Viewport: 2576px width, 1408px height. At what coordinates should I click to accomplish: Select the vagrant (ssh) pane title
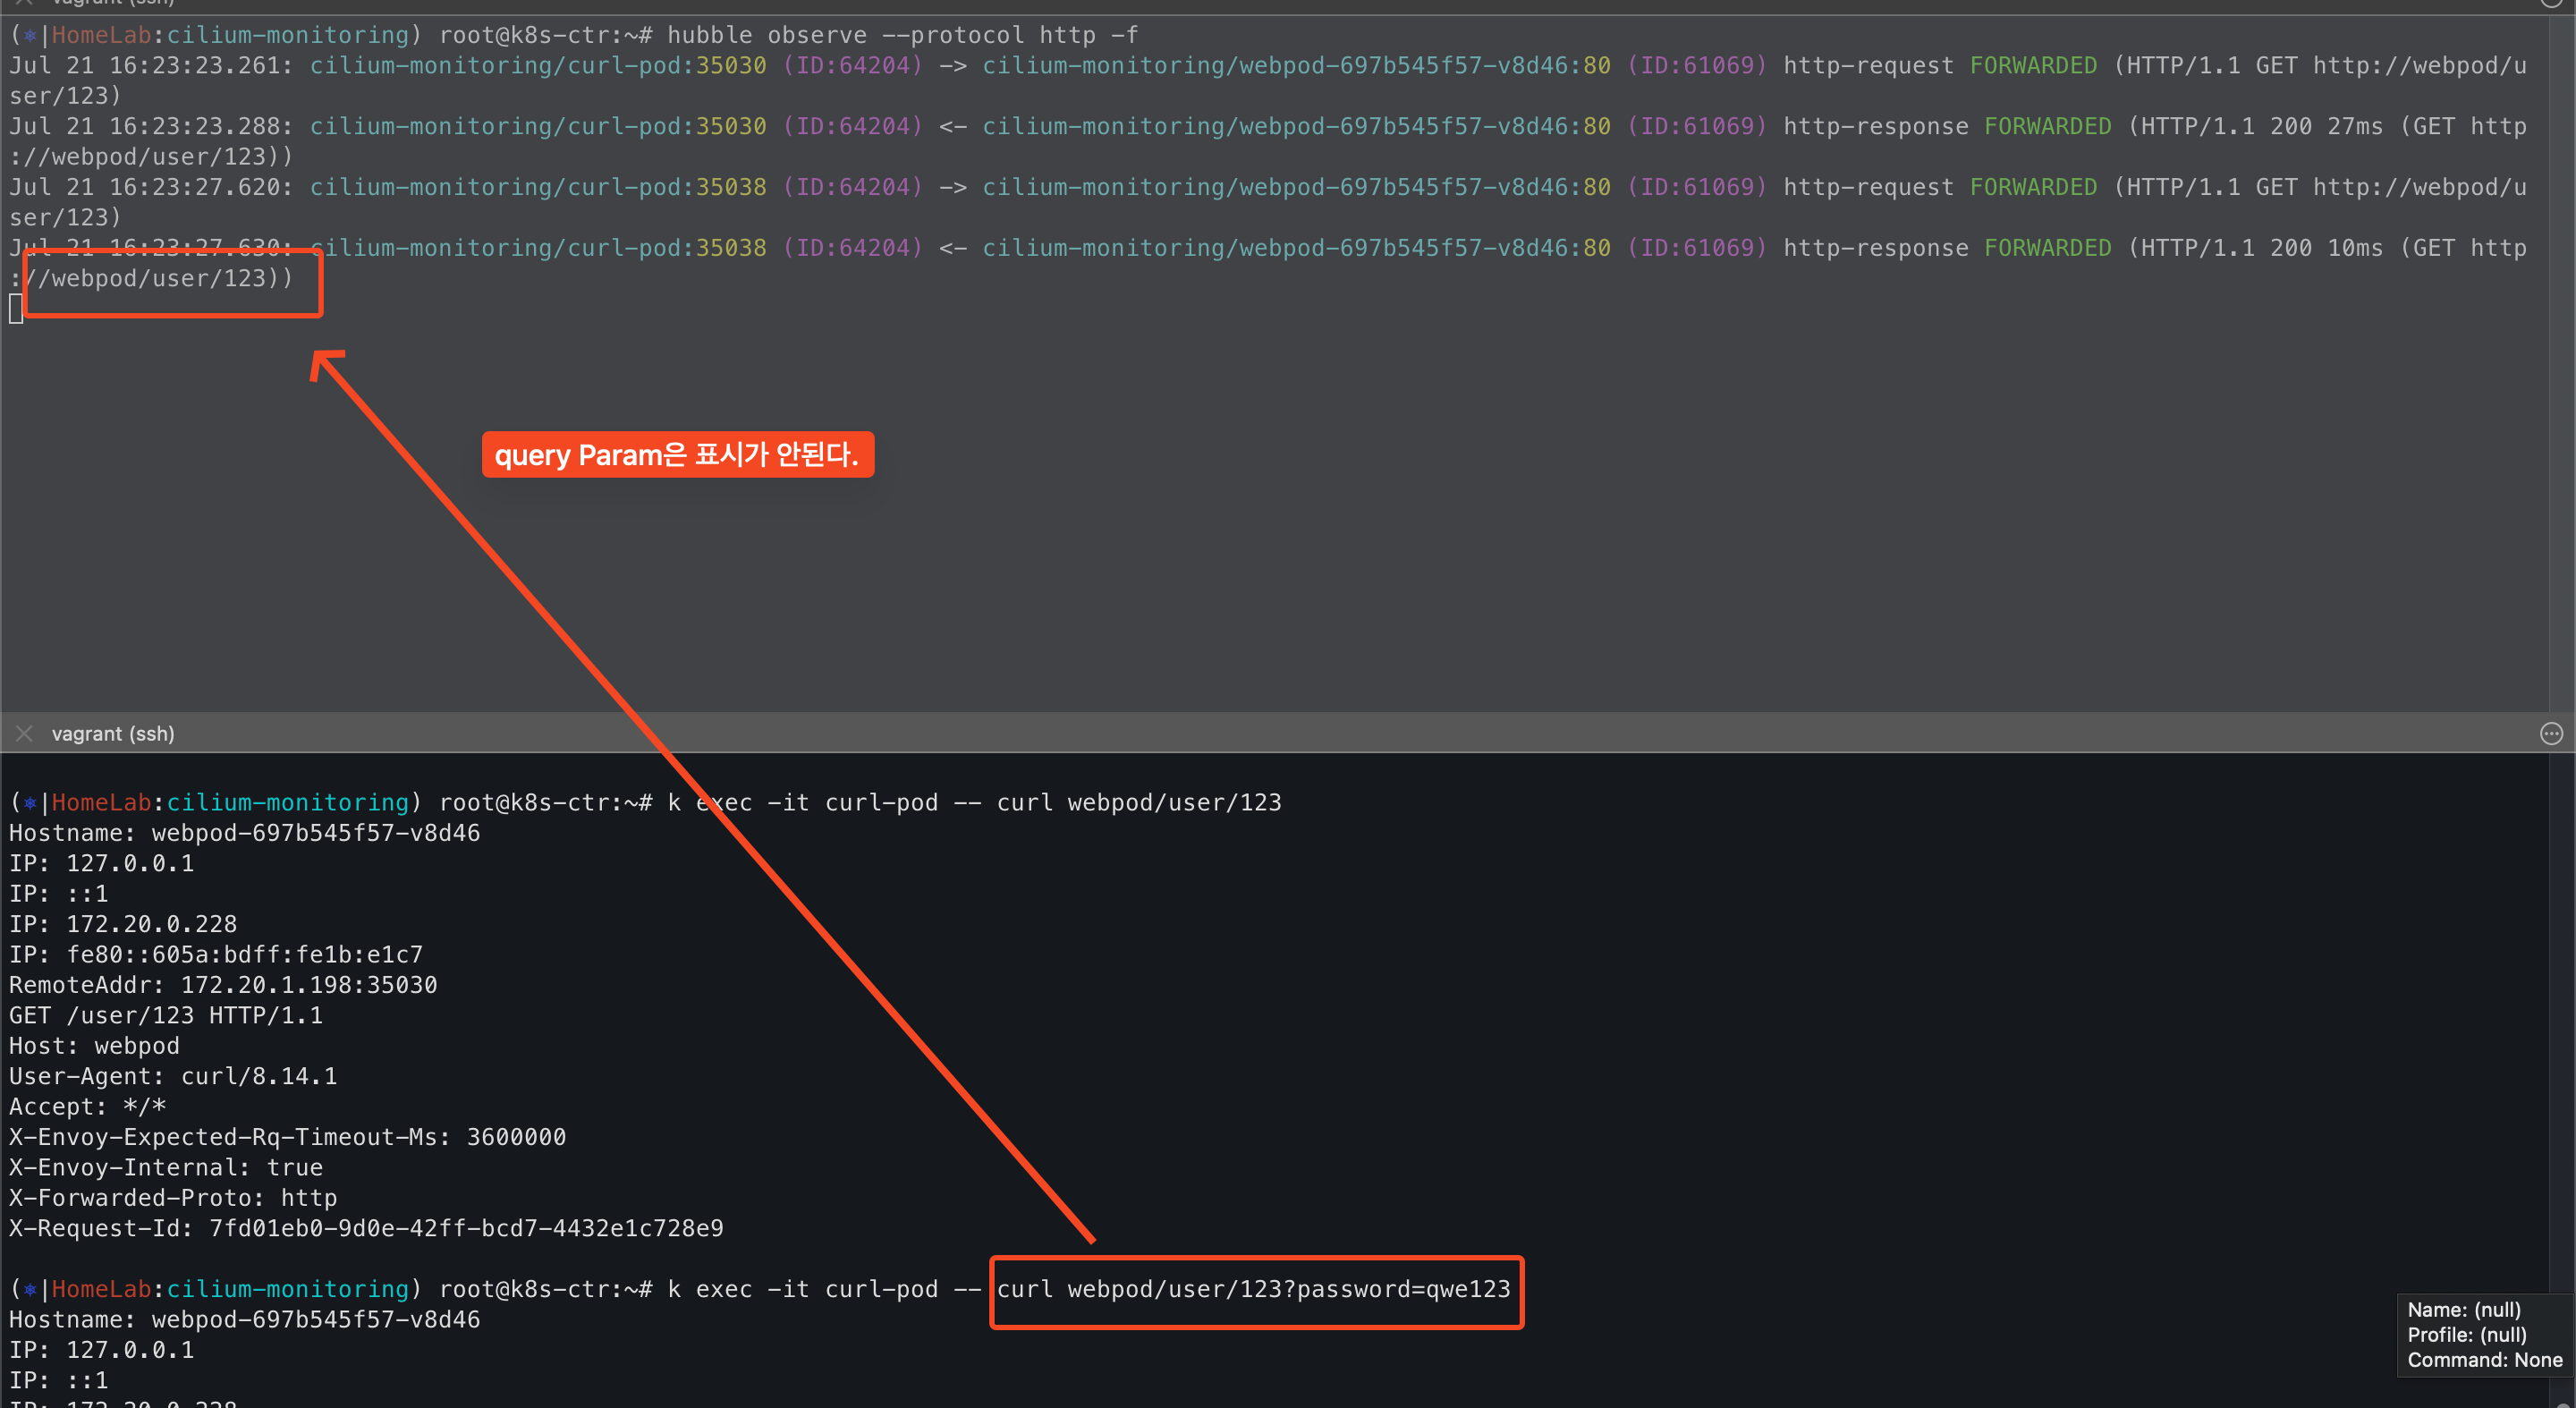tap(113, 733)
